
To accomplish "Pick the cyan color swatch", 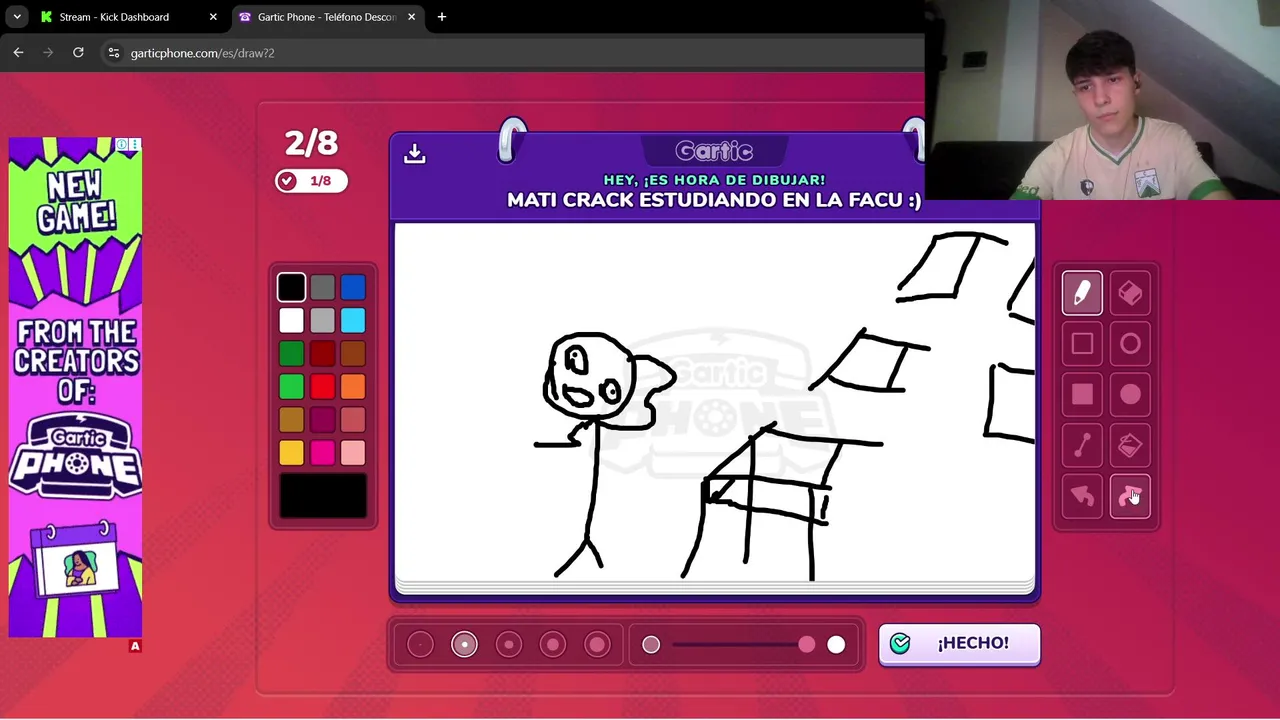I will tap(353, 320).
